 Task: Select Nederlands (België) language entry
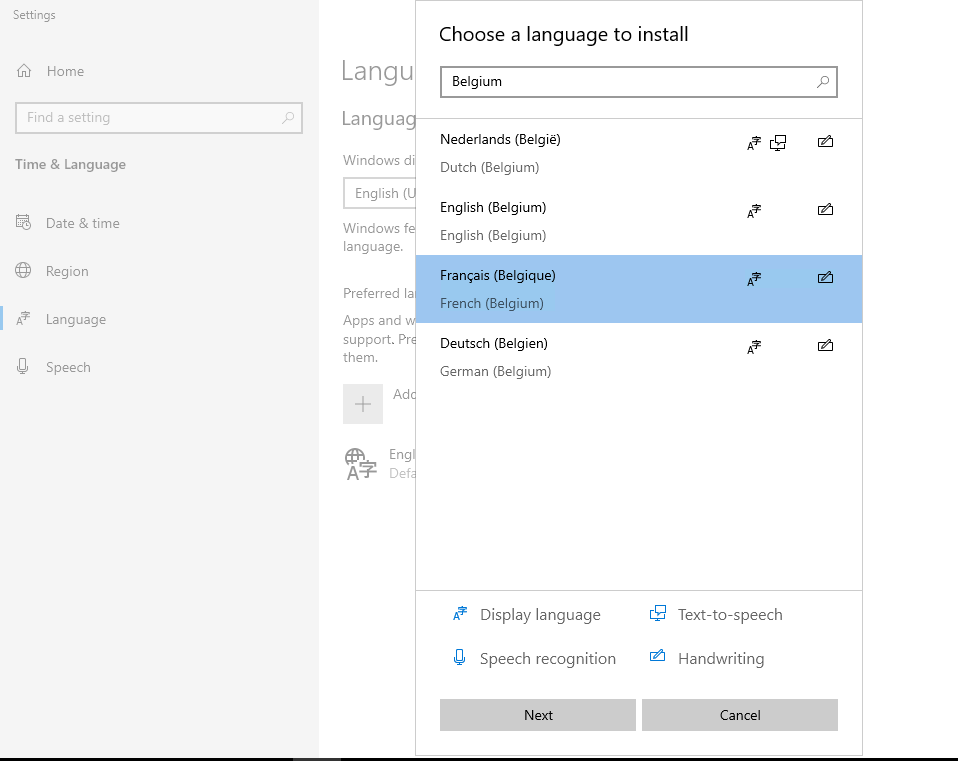tap(638, 153)
